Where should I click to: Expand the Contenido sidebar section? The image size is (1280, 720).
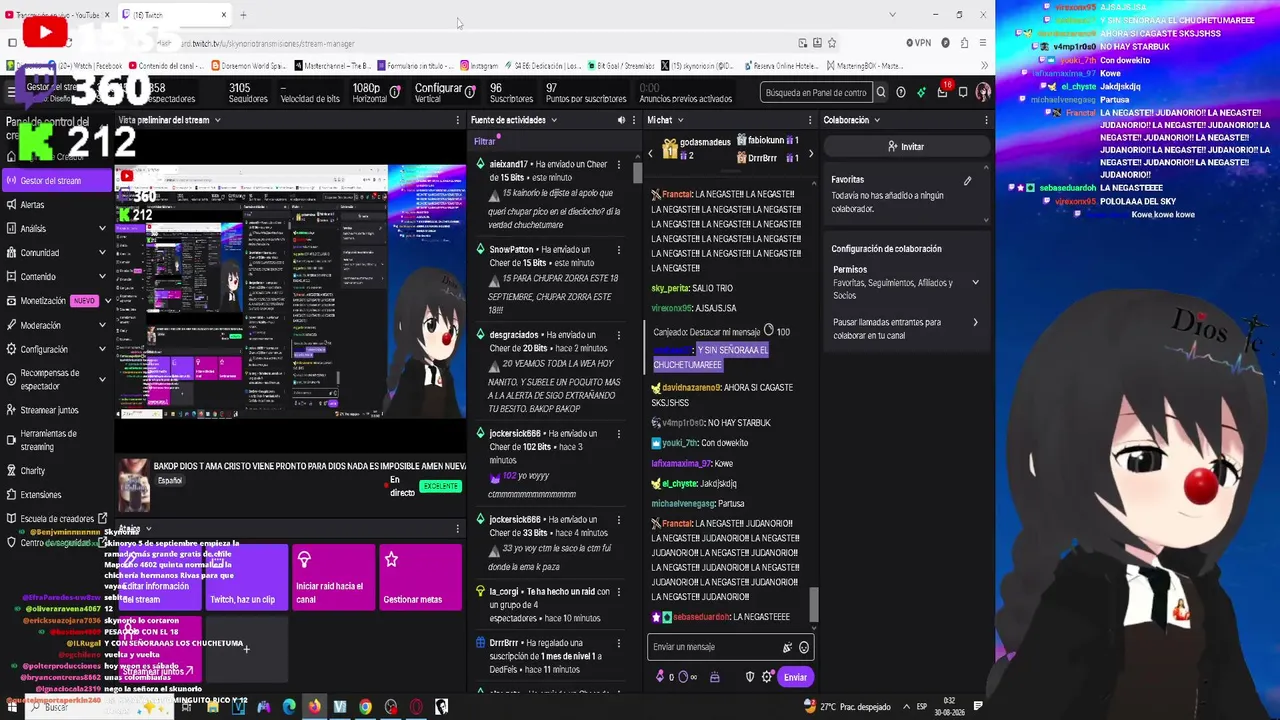[102, 277]
